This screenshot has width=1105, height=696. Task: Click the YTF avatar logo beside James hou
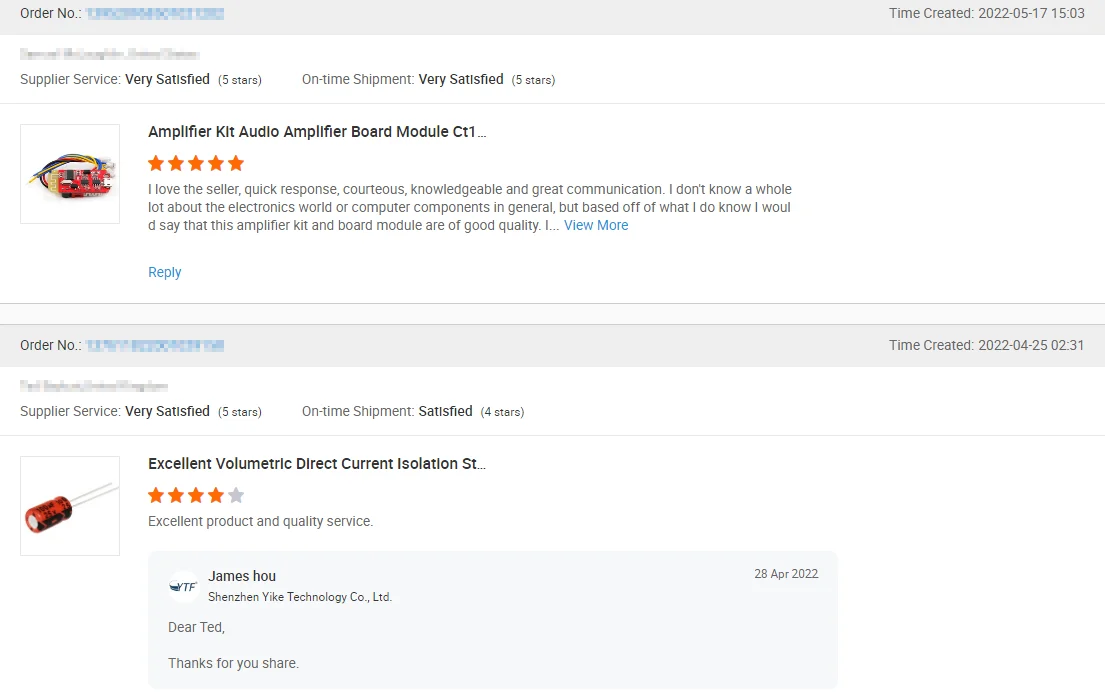pos(183,586)
